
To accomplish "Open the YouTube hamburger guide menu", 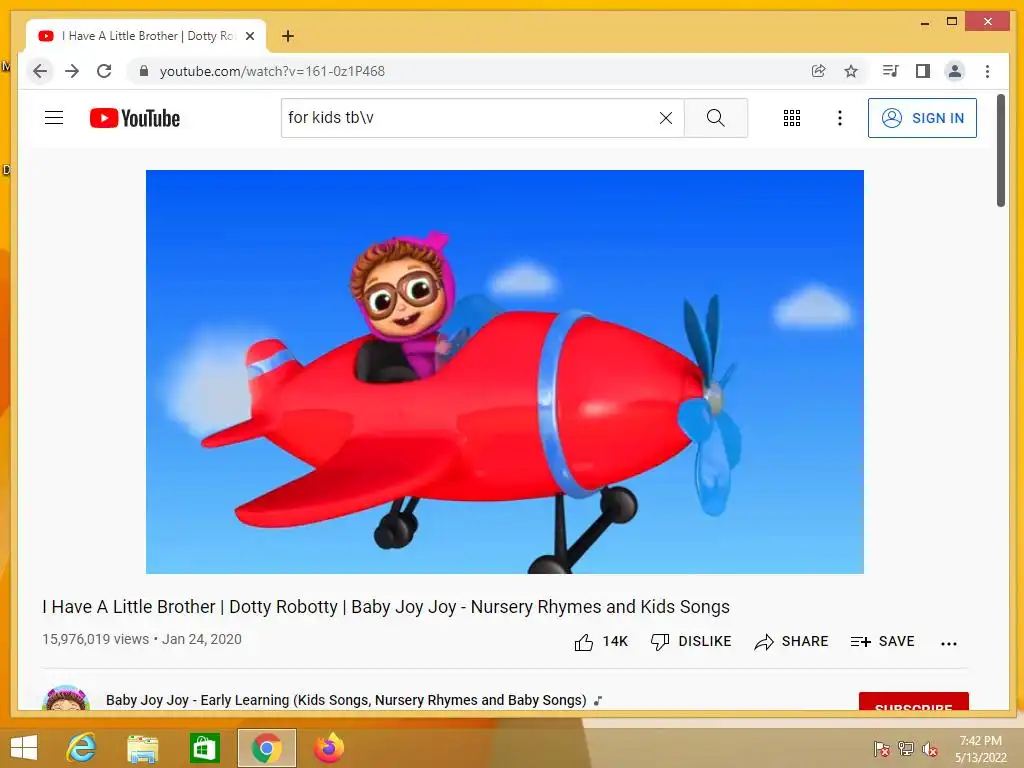I will click(x=54, y=118).
